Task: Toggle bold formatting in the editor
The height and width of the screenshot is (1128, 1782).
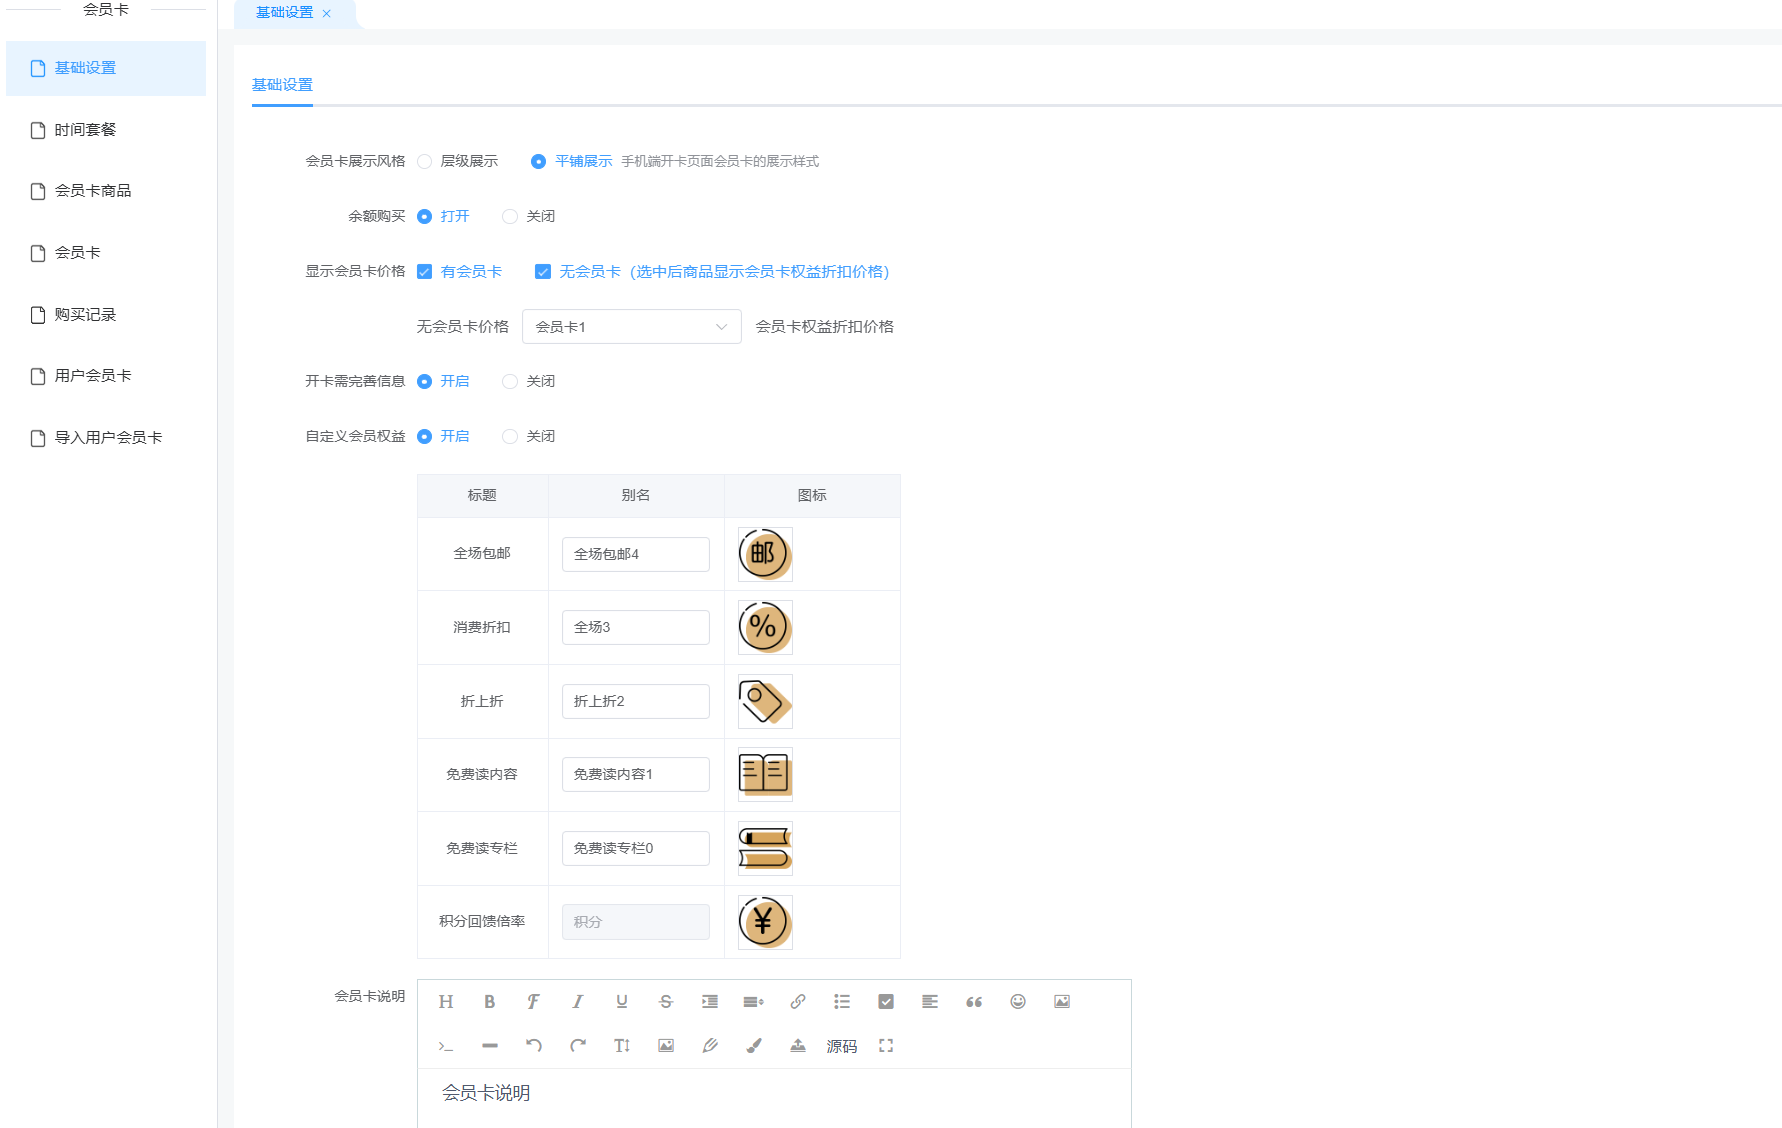Action: click(x=490, y=1002)
